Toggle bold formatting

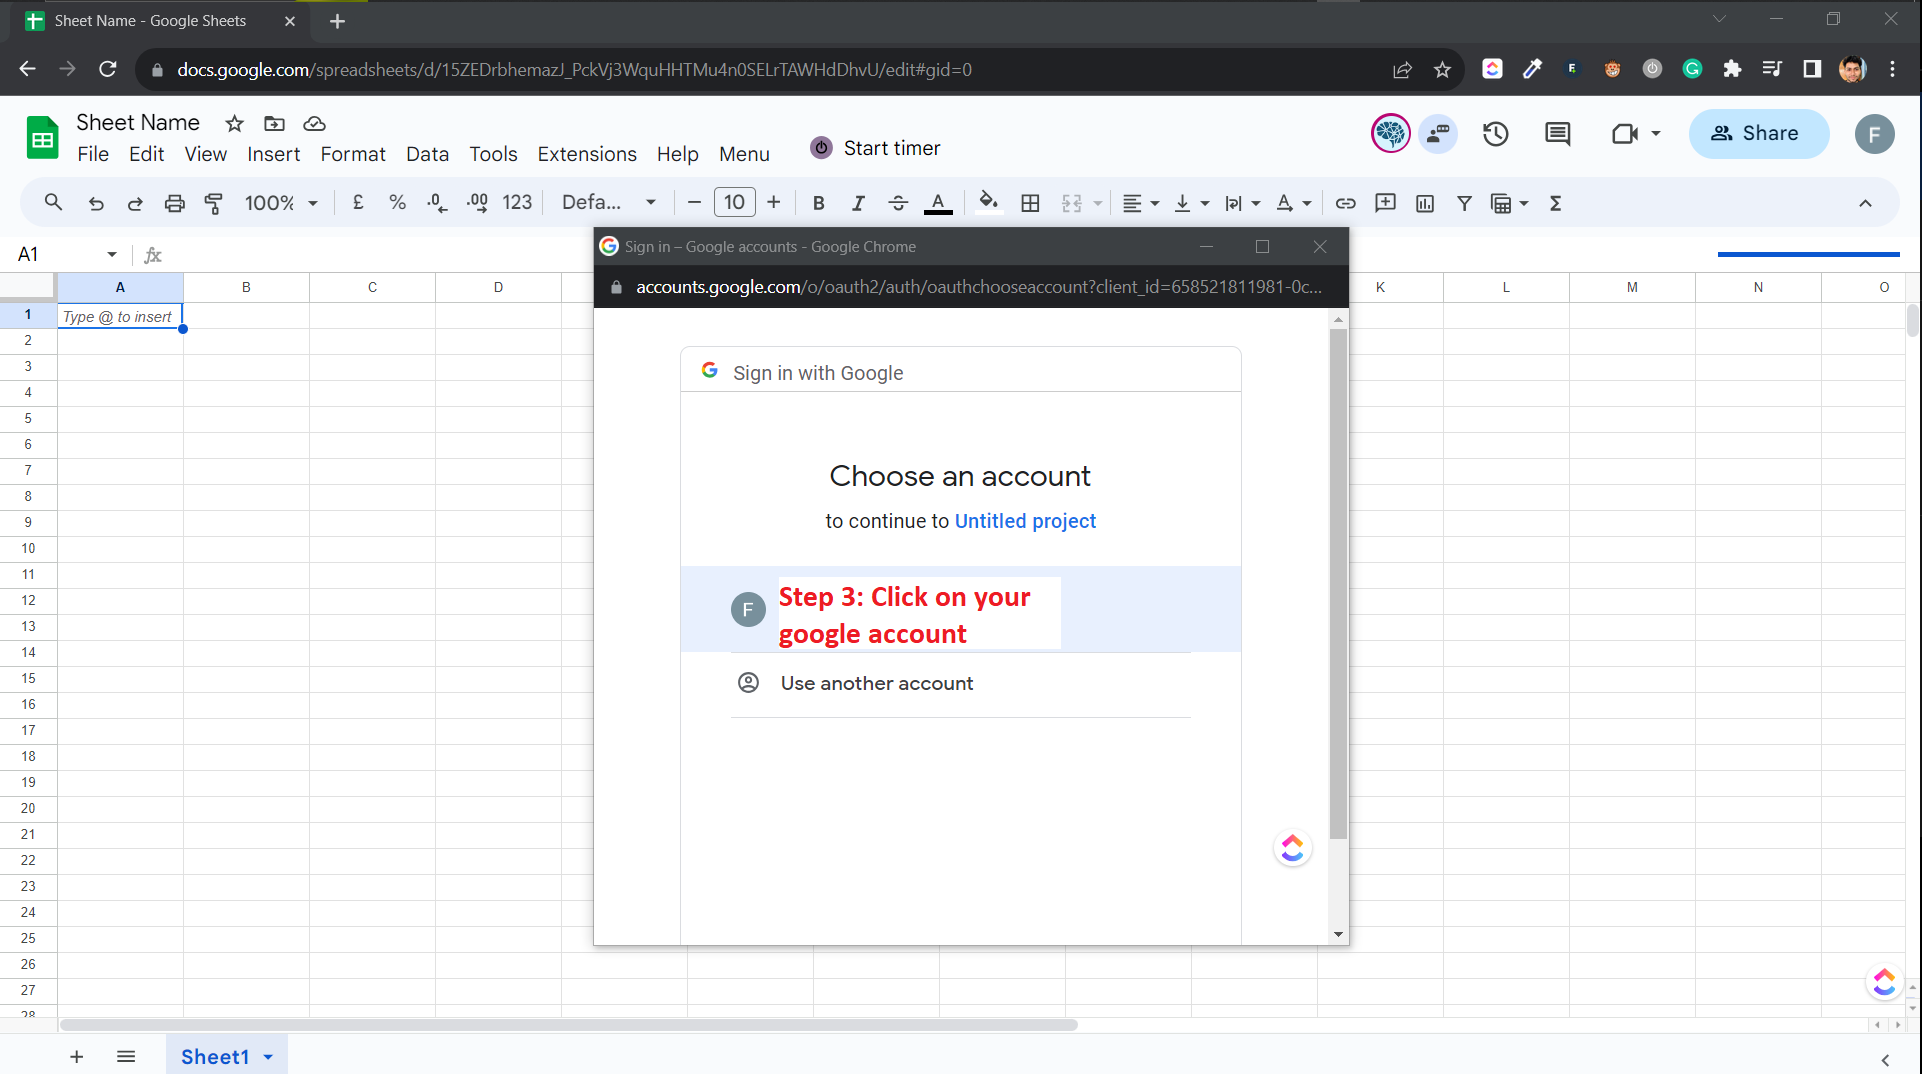(819, 203)
